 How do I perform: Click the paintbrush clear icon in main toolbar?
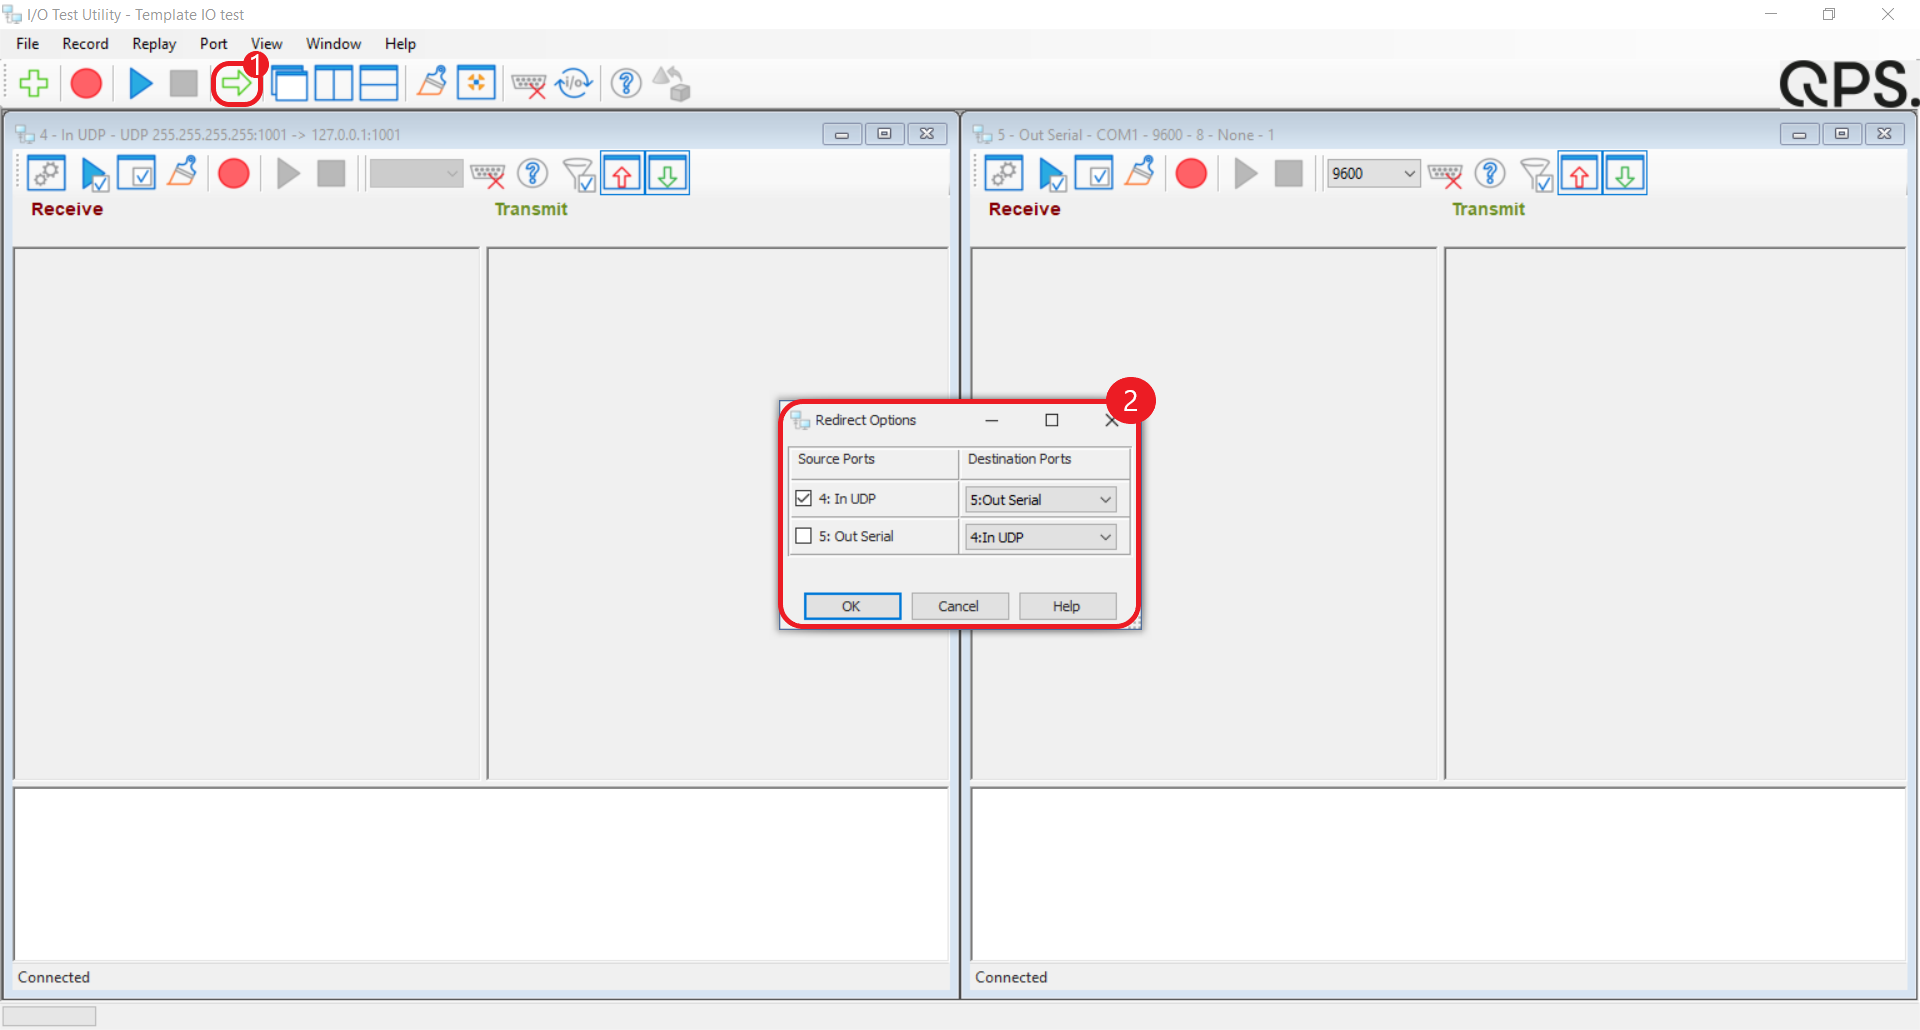[x=432, y=83]
